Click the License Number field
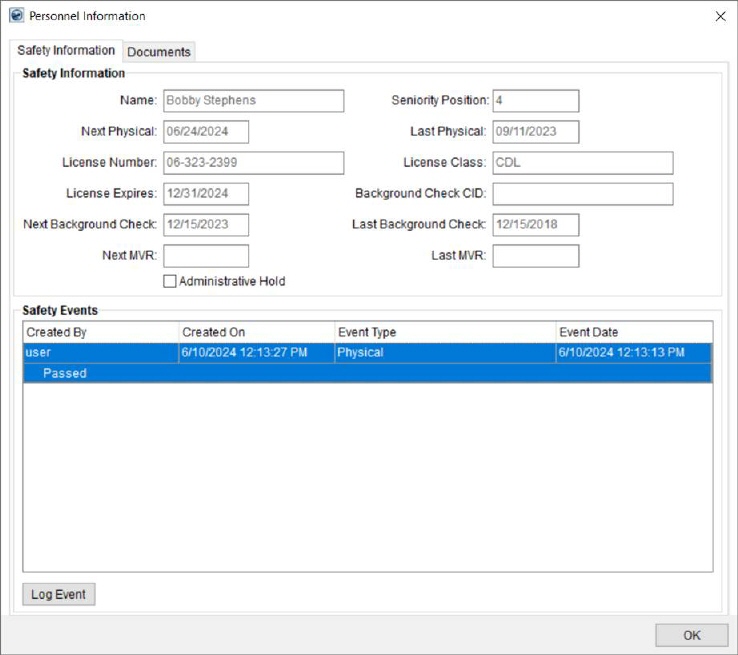 point(254,163)
